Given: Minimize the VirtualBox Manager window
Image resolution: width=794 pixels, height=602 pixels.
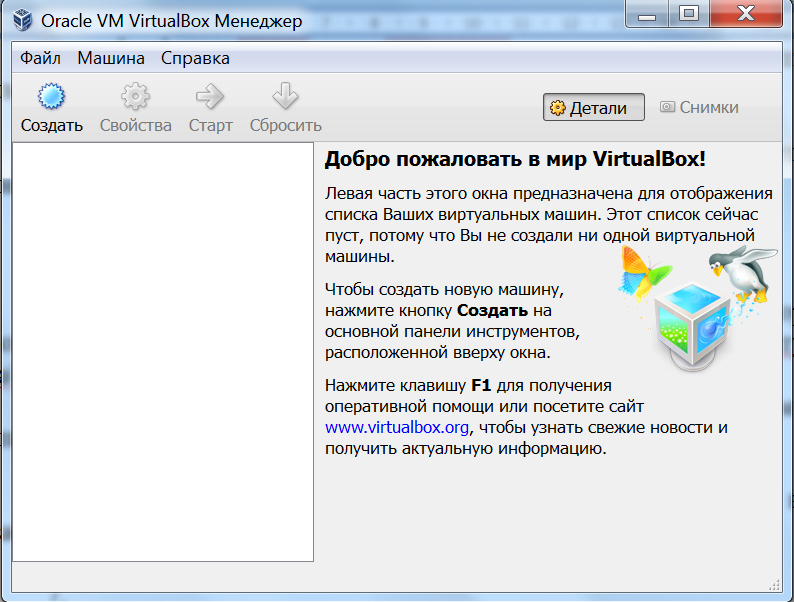Looking at the screenshot, I should click(x=647, y=15).
